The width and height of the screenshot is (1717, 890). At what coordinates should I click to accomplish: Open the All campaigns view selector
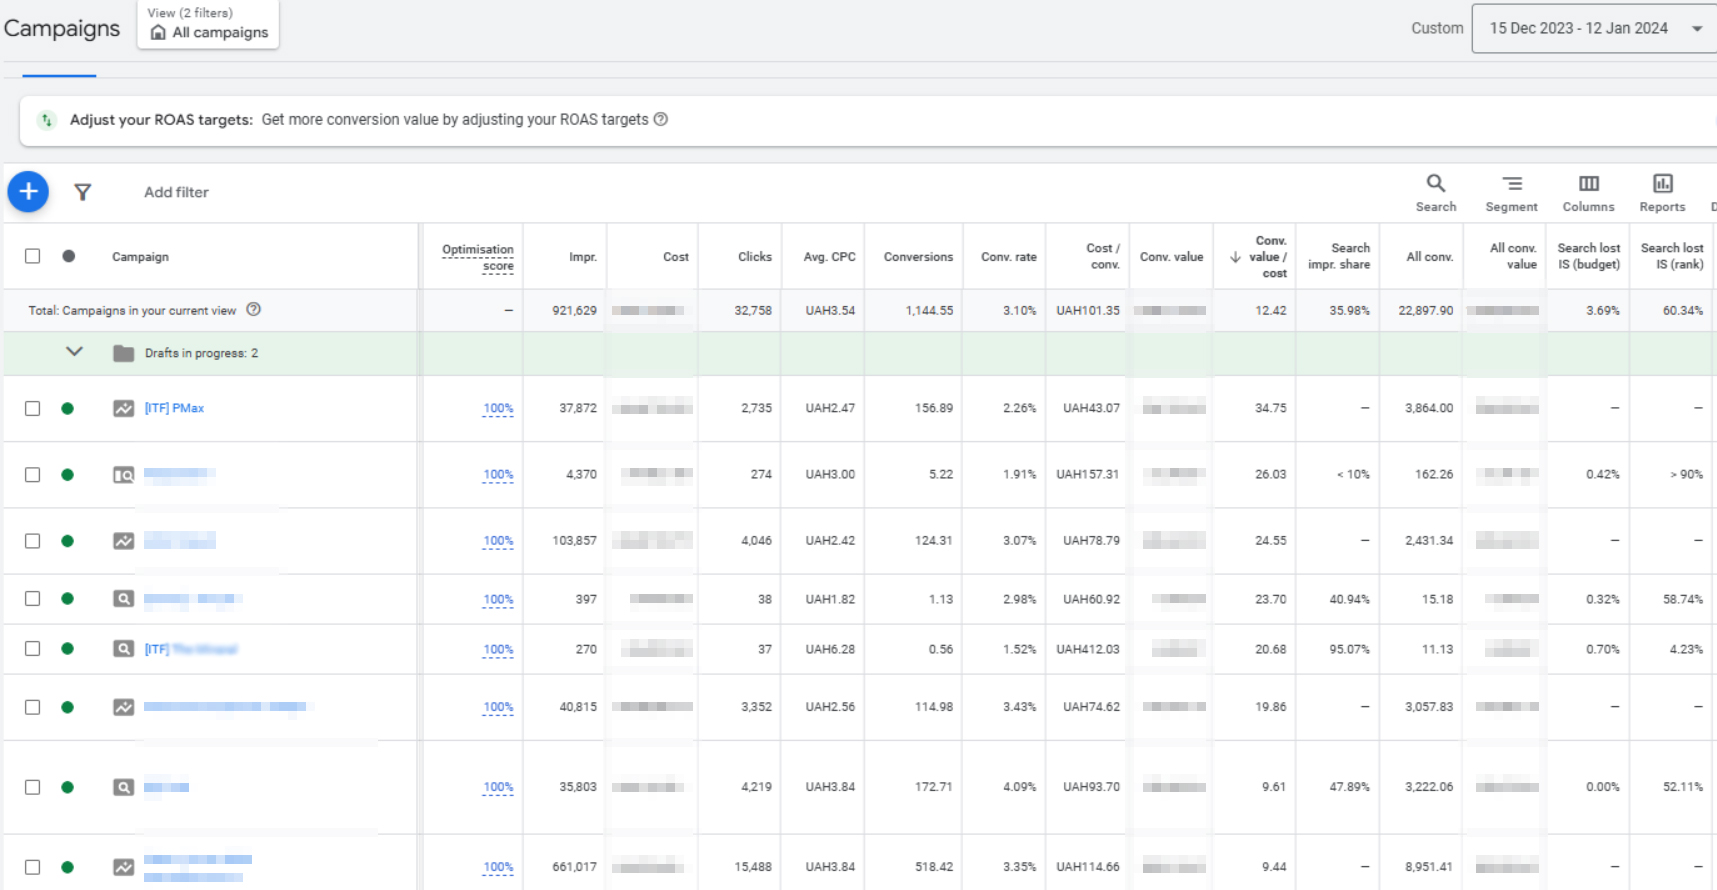click(208, 24)
